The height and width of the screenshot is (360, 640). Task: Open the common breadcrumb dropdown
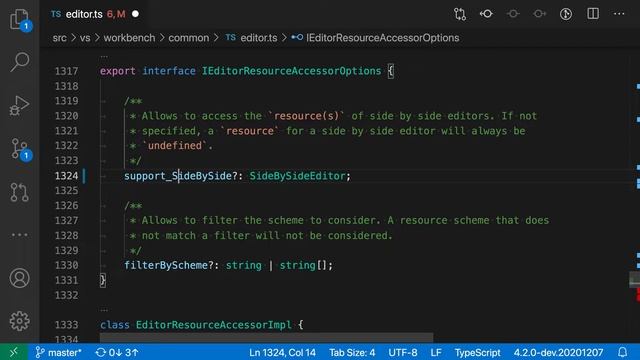click(x=189, y=38)
